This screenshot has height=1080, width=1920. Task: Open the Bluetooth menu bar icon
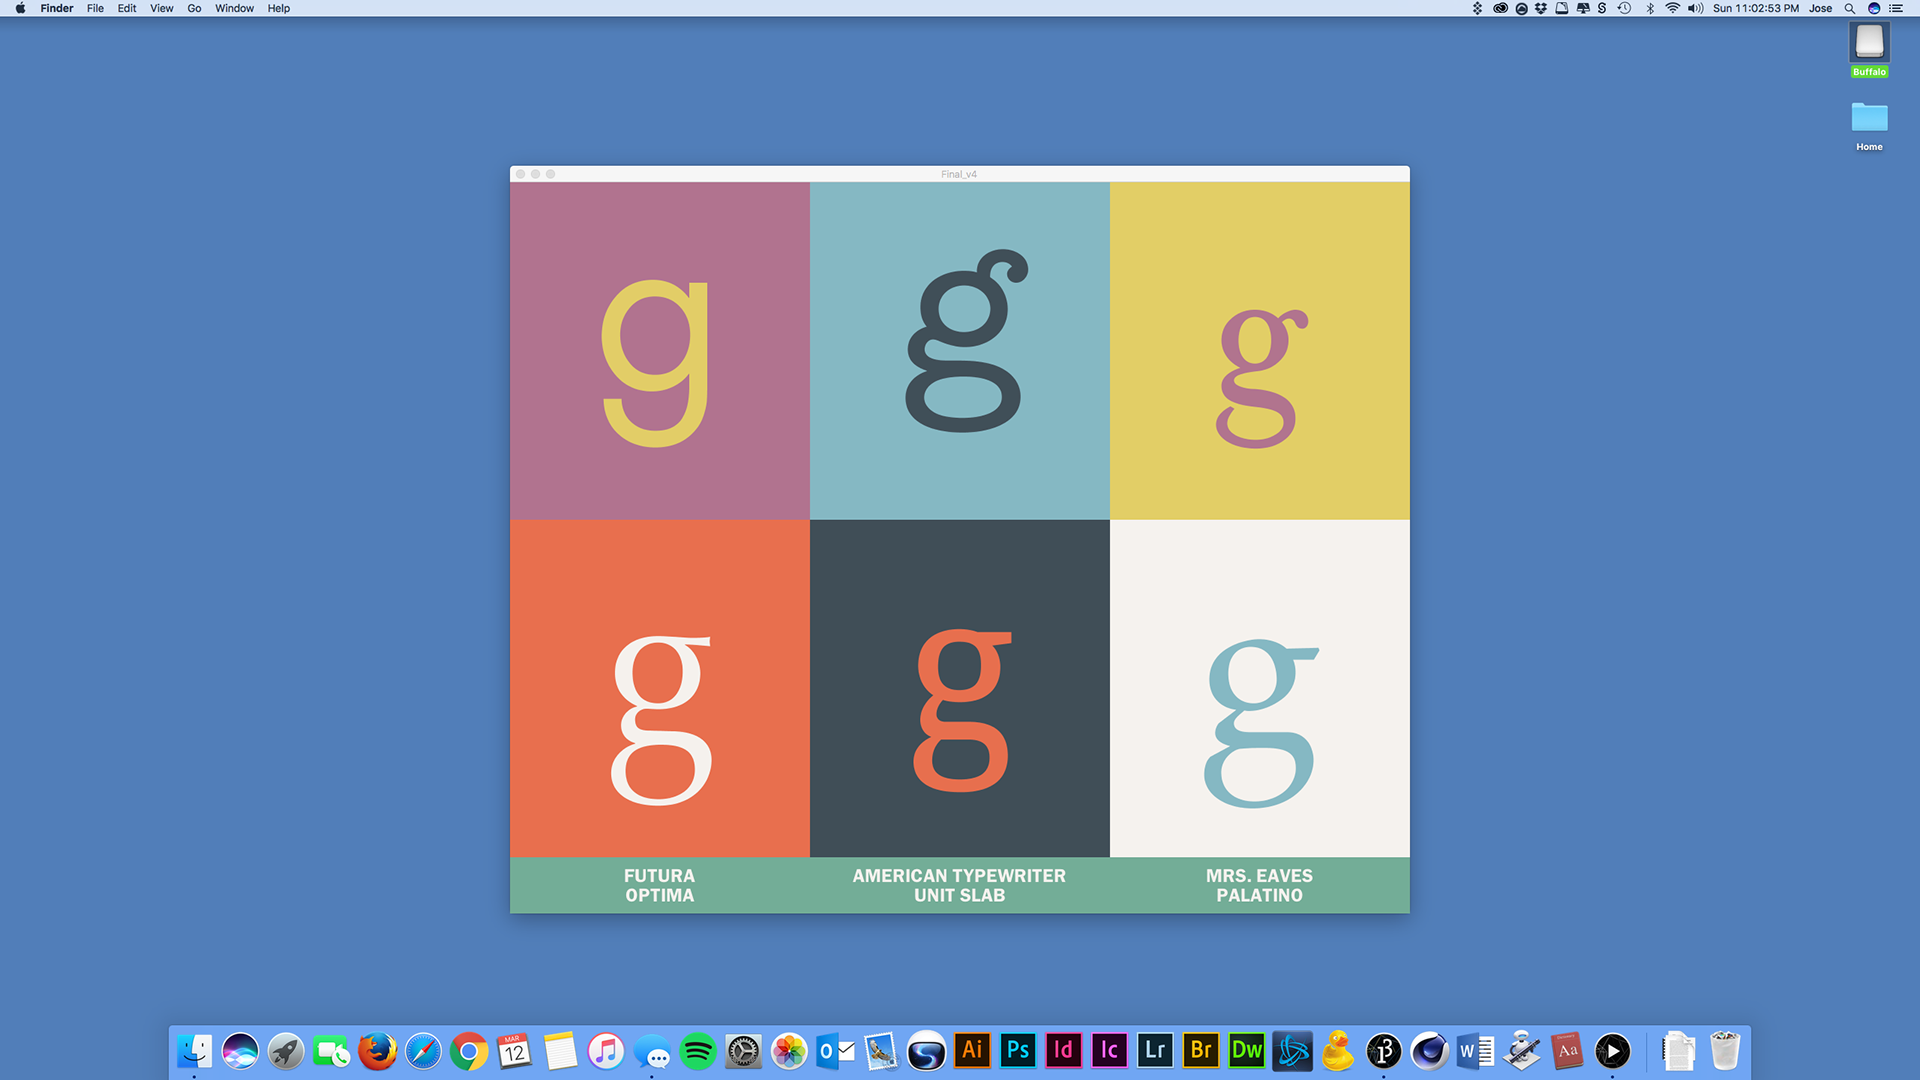1650,8
